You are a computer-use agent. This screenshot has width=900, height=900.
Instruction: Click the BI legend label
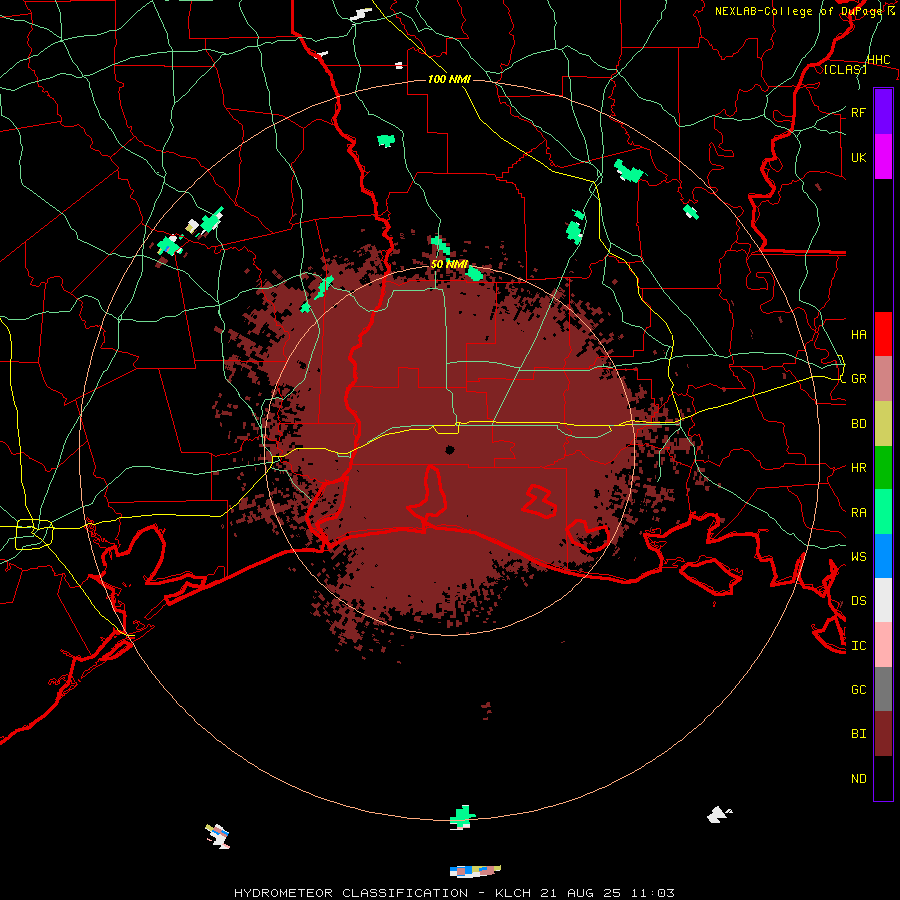pyautogui.click(x=858, y=734)
